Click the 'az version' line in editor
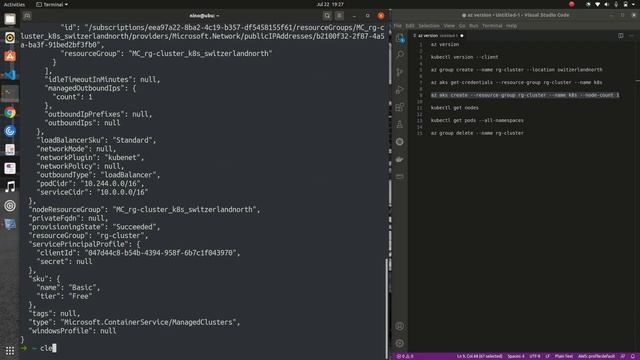Image resolution: width=640 pixels, height=360 pixels. [x=444, y=44]
